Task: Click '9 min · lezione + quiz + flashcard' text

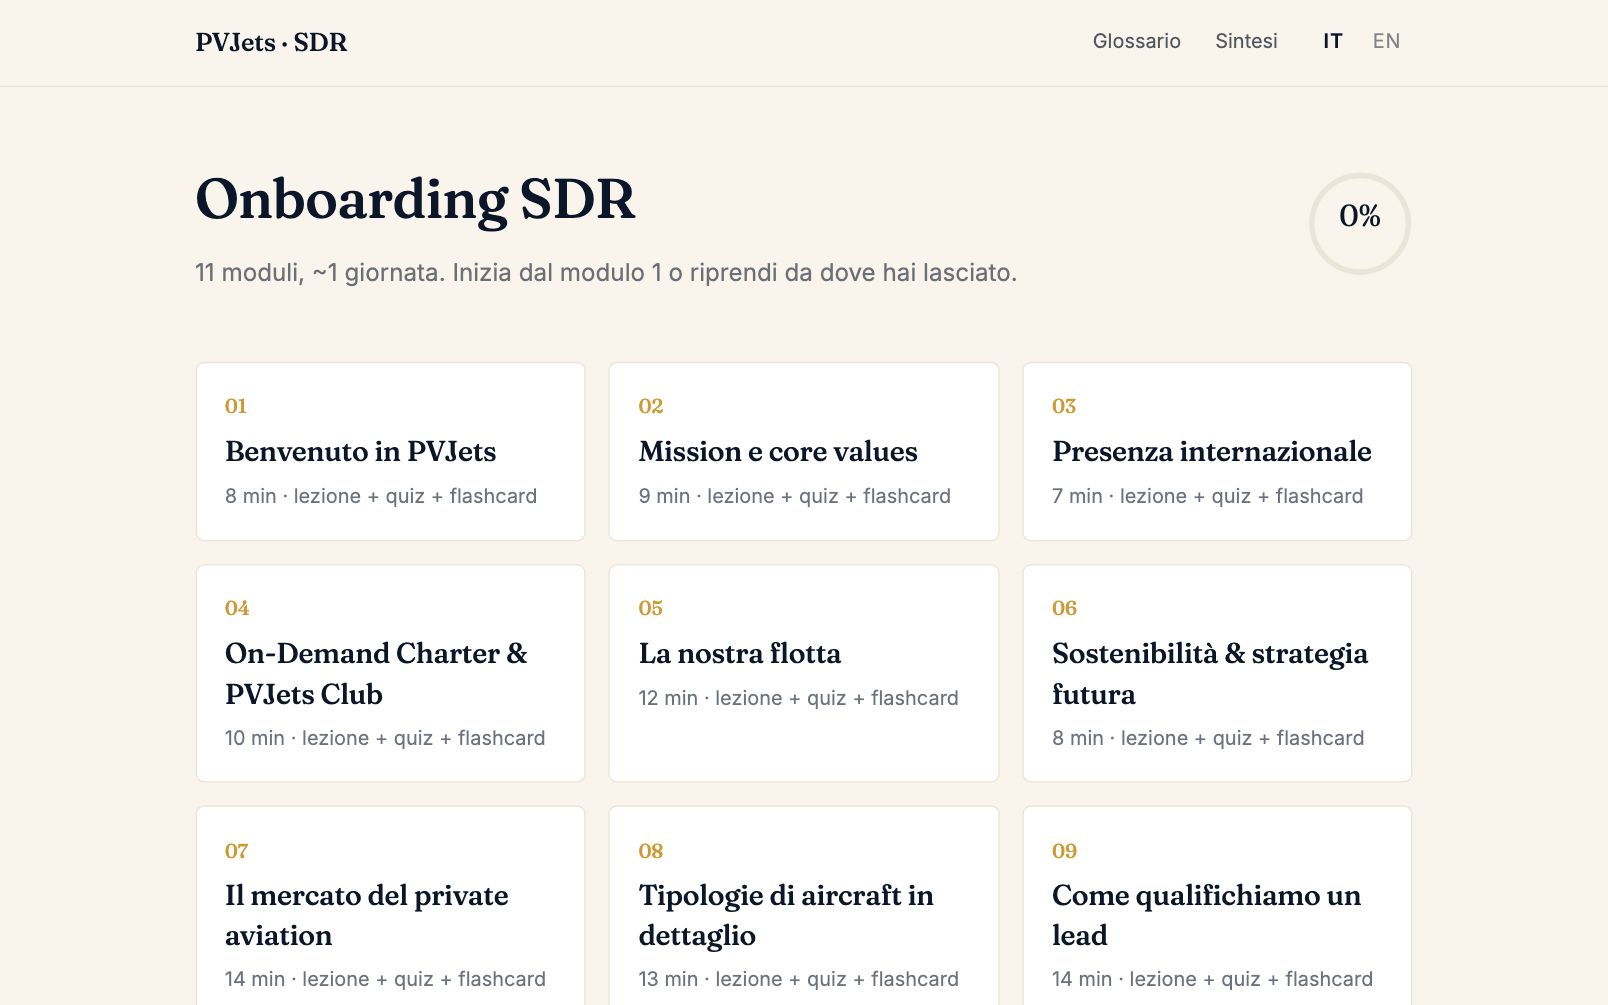Action: (x=795, y=496)
